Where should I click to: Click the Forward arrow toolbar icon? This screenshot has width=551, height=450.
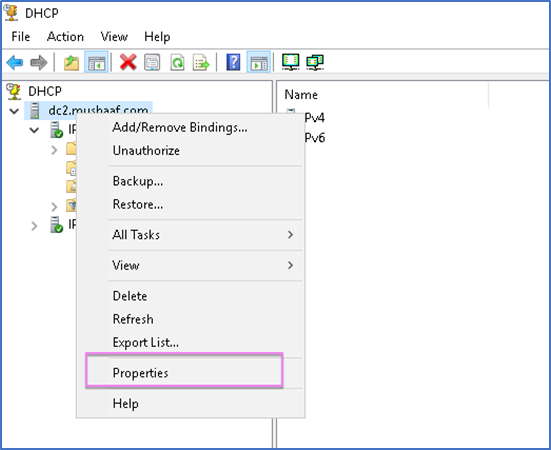coord(39,63)
